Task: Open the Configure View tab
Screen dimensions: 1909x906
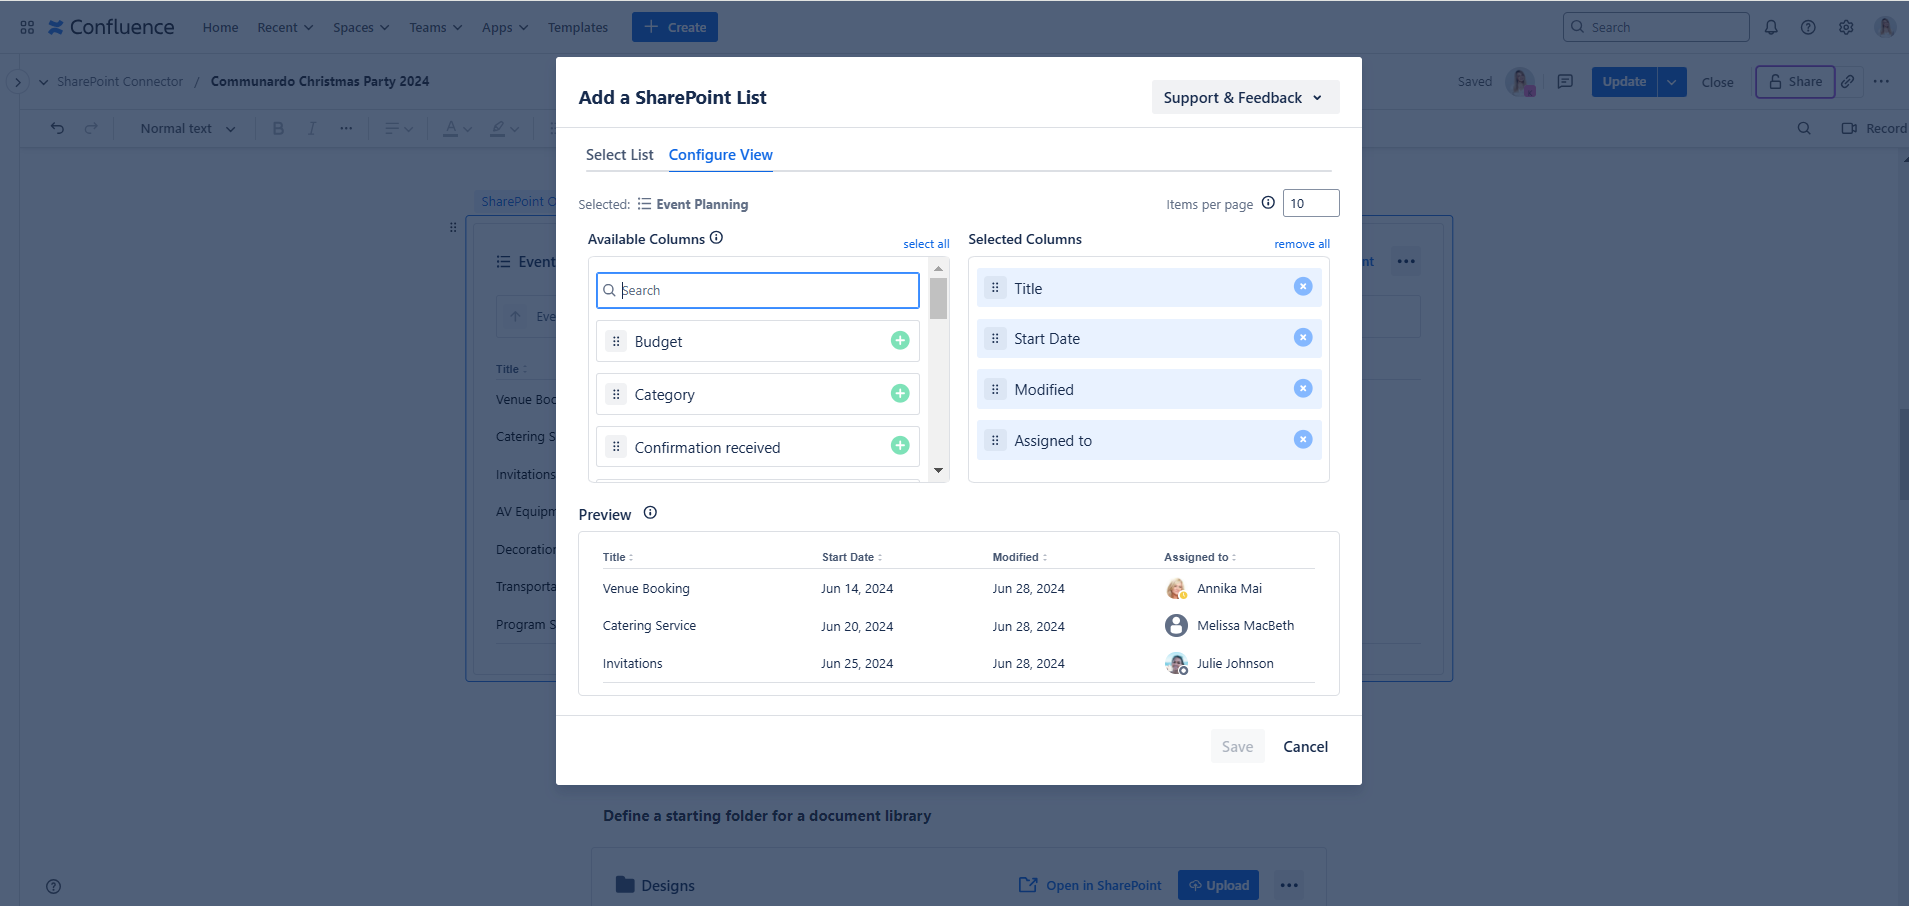Action: click(x=720, y=155)
